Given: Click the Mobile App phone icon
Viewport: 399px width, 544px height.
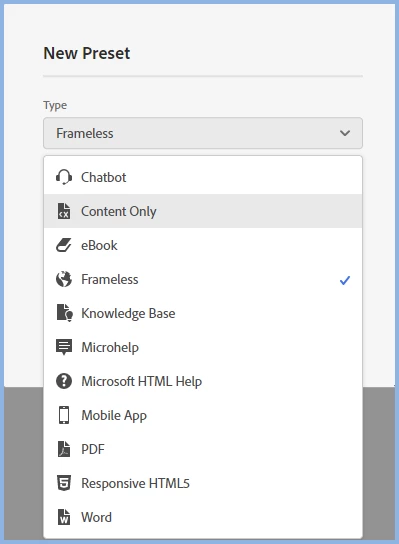Looking at the screenshot, I should pos(64,415).
